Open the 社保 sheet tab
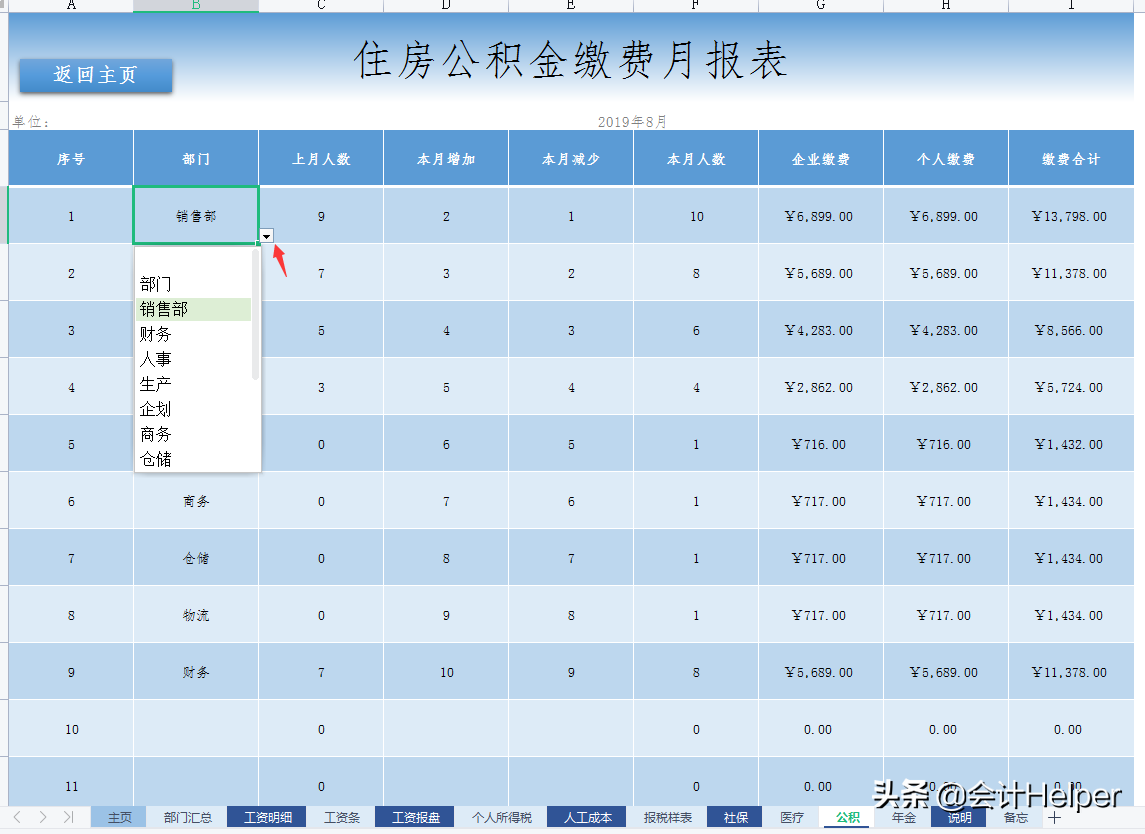The height and width of the screenshot is (834, 1145). click(x=734, y=817)
